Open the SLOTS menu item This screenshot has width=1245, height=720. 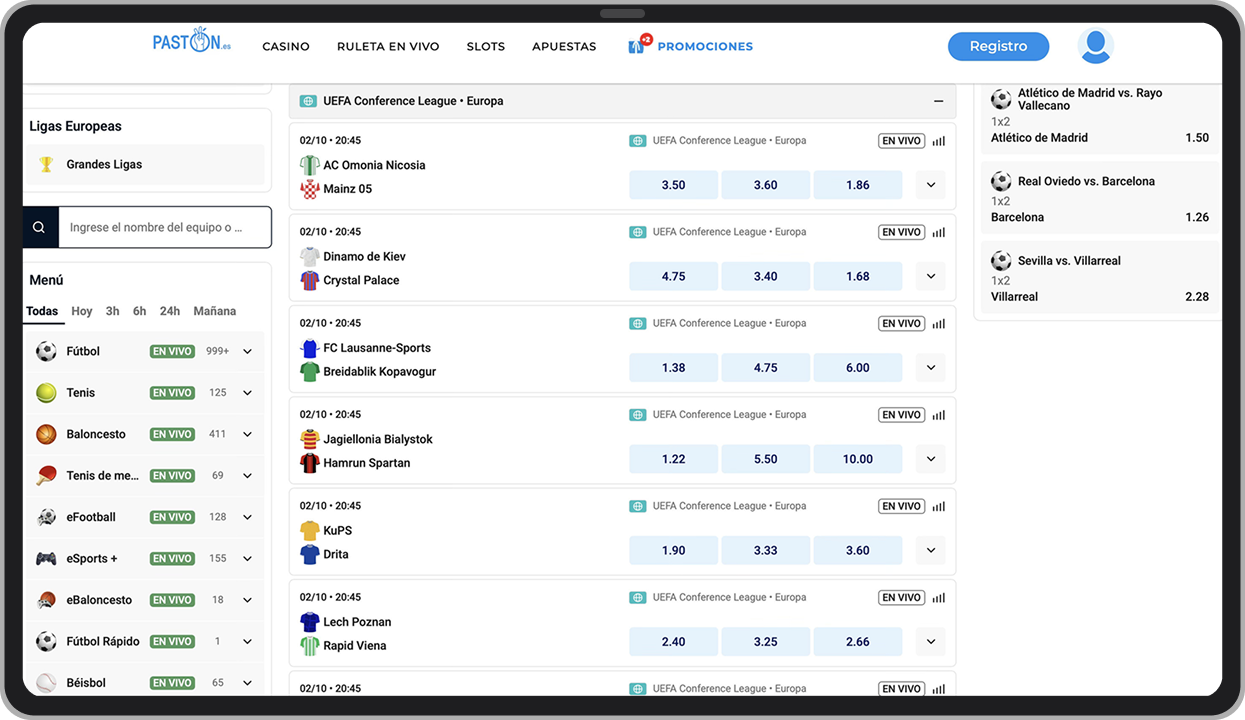point(486,46)
